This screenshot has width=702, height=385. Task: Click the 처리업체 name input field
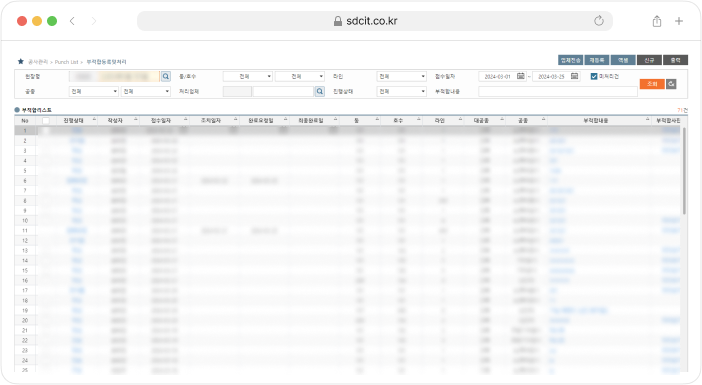pyautogui.click(x=283, y=91)
